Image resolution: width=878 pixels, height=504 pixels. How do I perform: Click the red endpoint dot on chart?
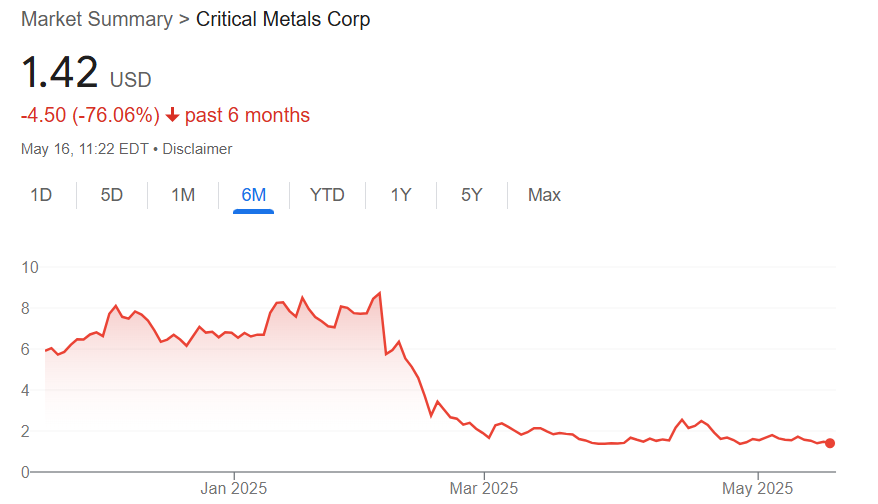pyautogui.click(x=830, y=443)
